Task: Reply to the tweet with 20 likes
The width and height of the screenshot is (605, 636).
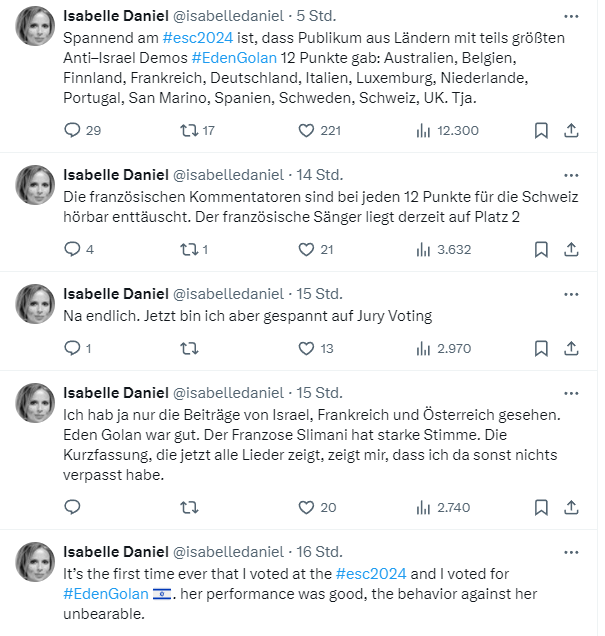Action: pos(73,507)
